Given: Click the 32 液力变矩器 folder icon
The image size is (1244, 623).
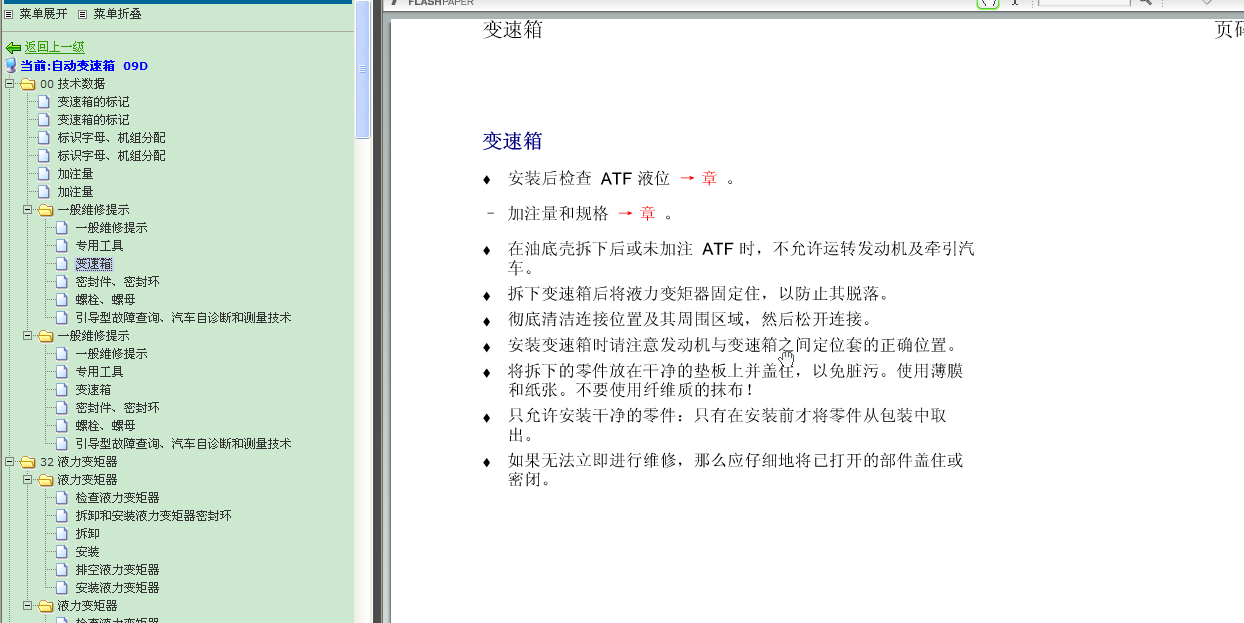Looking at the screenshot, I should coord(28,462).
